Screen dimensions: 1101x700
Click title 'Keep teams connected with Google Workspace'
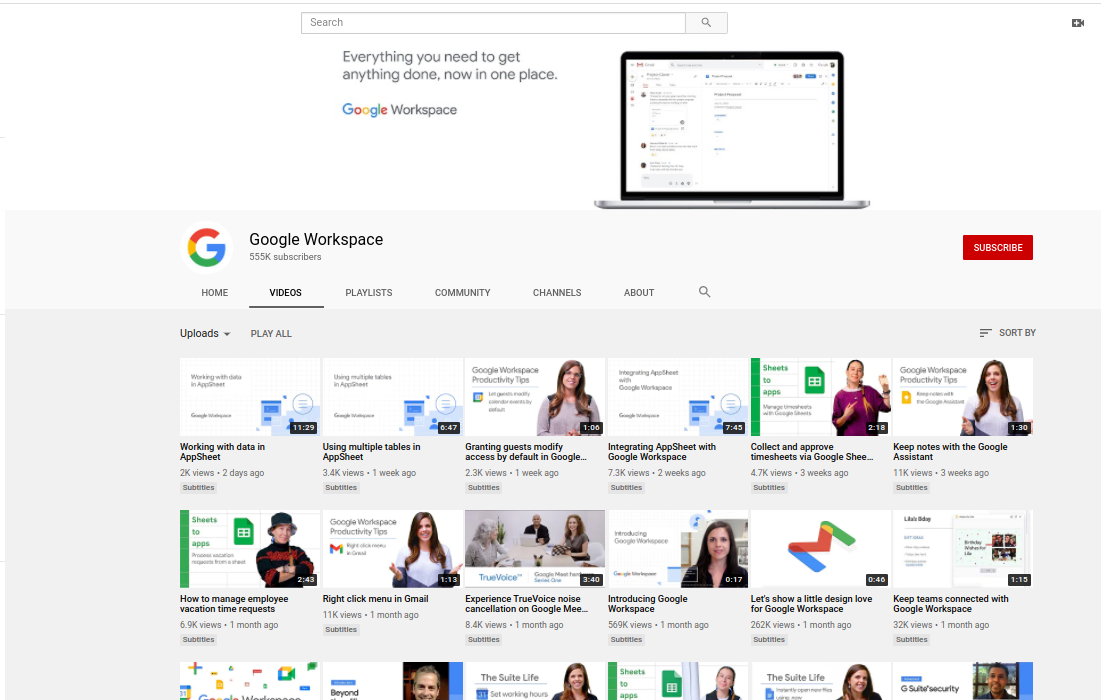(951, 604)
